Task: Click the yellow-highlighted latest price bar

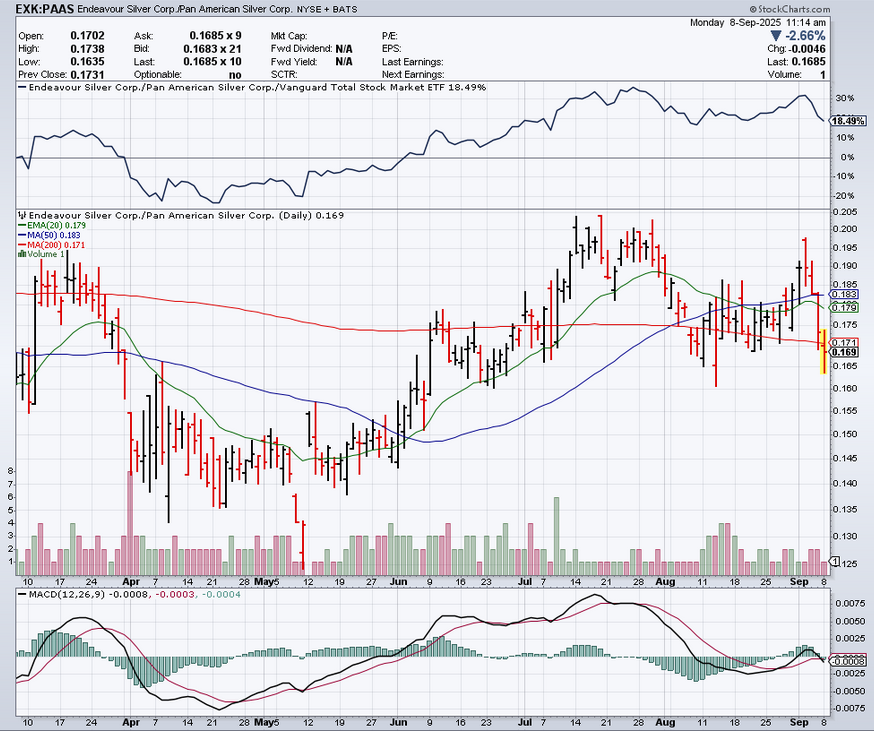Action: [x=824, y=351]
